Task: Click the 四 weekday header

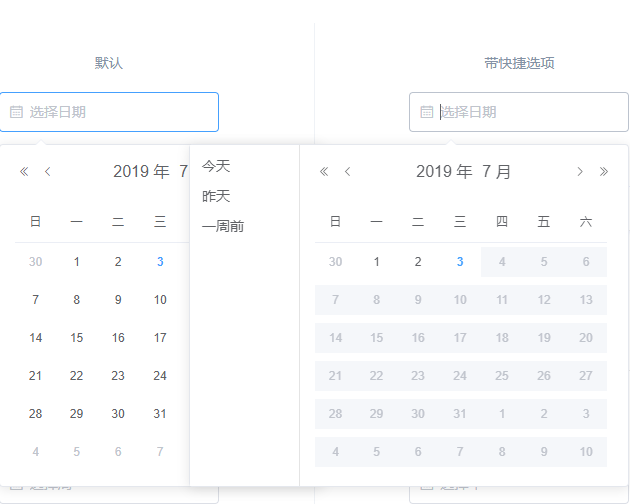Action: pos(502,221)
